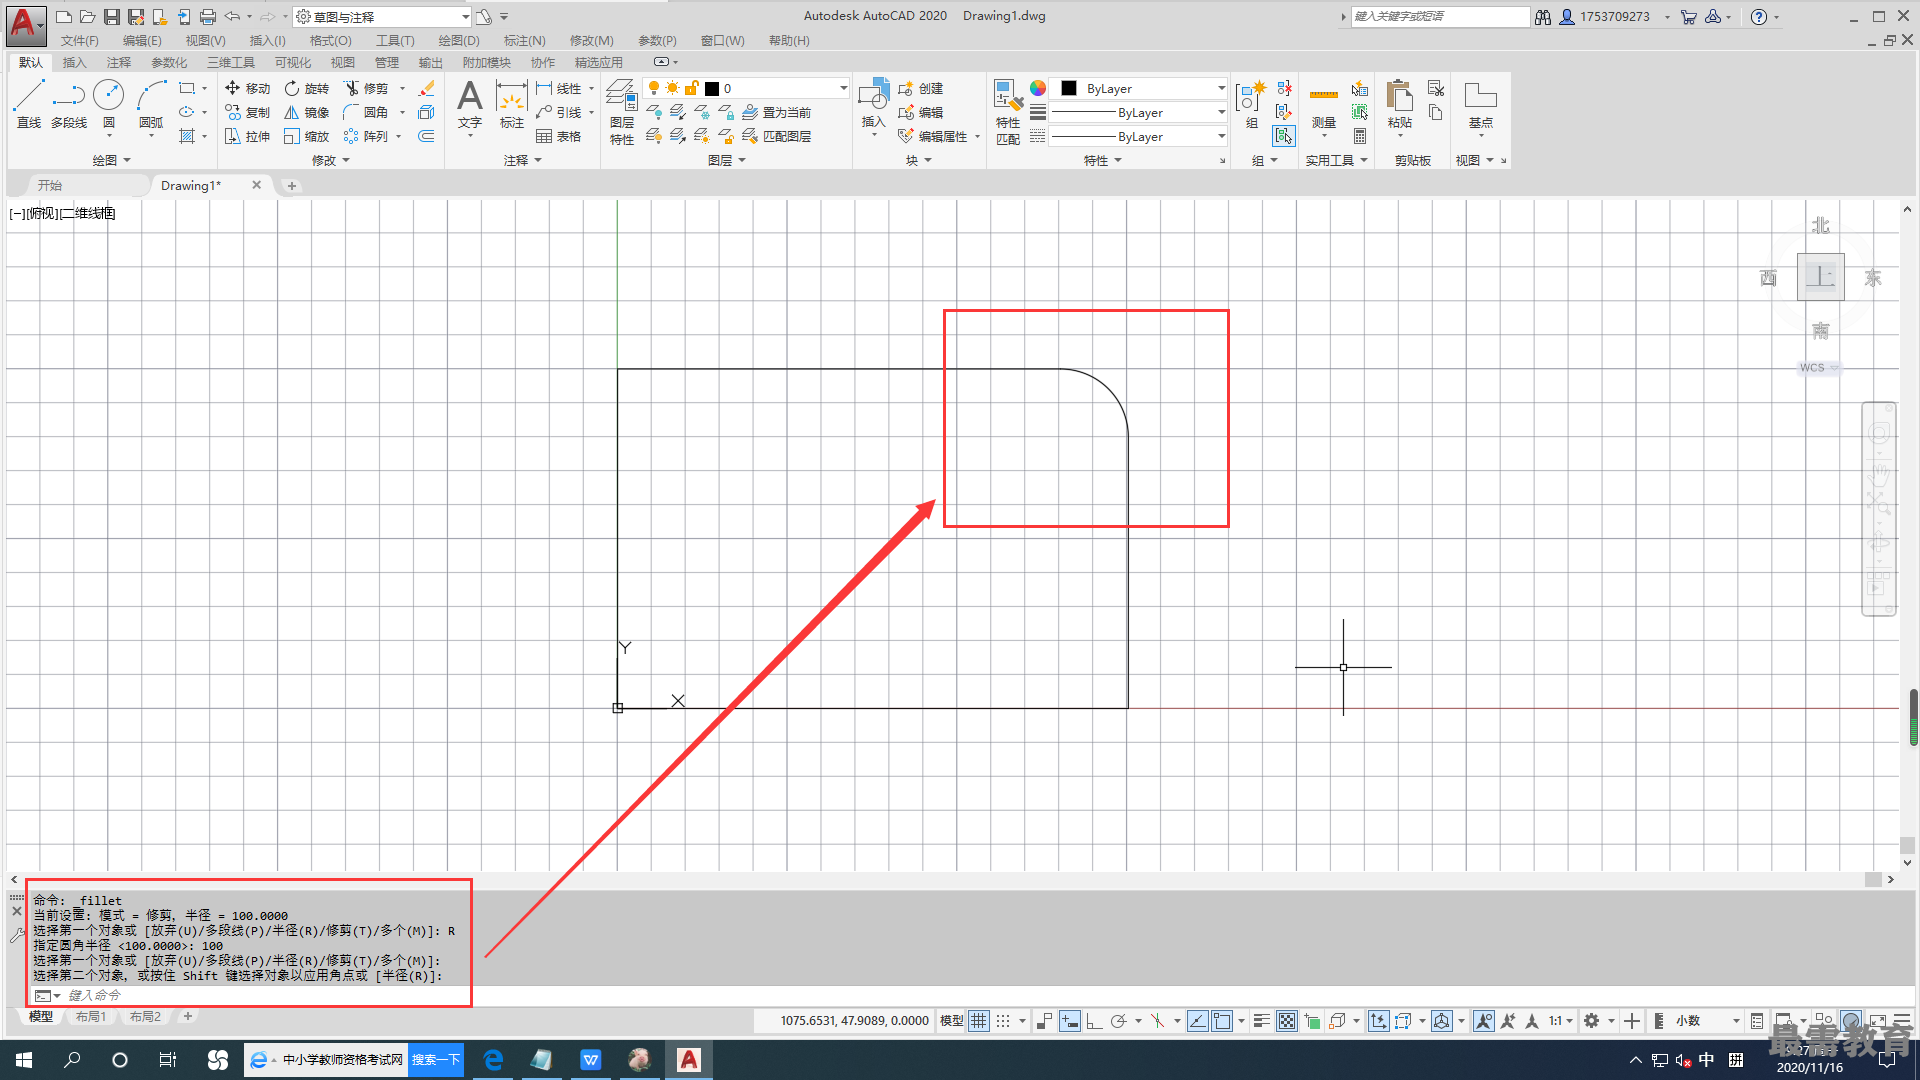Image resolution: width=1920 pixels, height=1080 pixels.
Task: Select the 圆 (Circle) tool
Action: tap(108, 105)
